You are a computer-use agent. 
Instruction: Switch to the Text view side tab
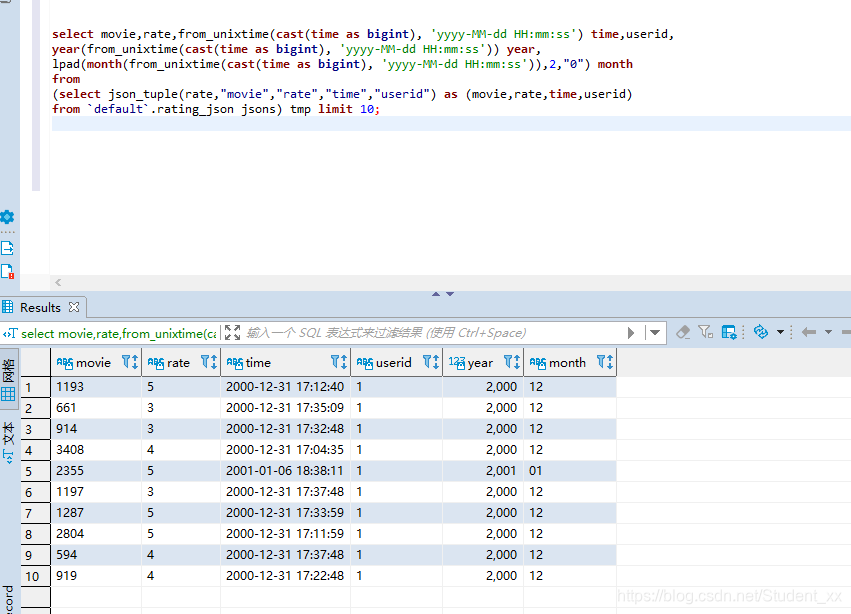(8, 441)
